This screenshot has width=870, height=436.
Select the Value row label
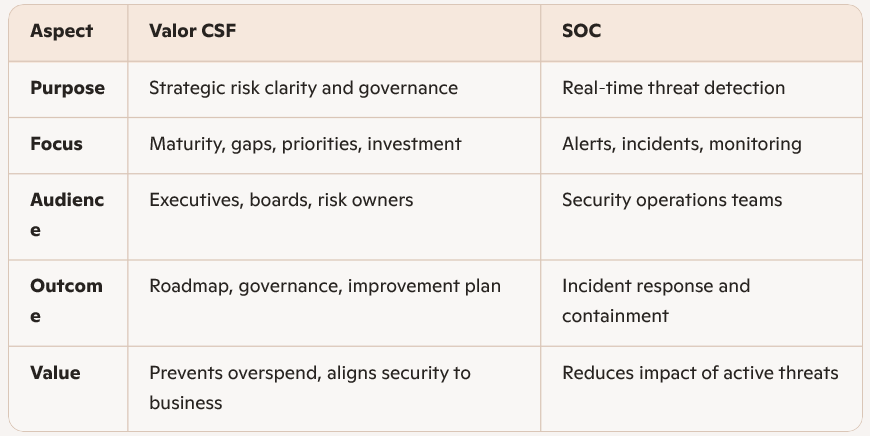click(x=55, y=373)
